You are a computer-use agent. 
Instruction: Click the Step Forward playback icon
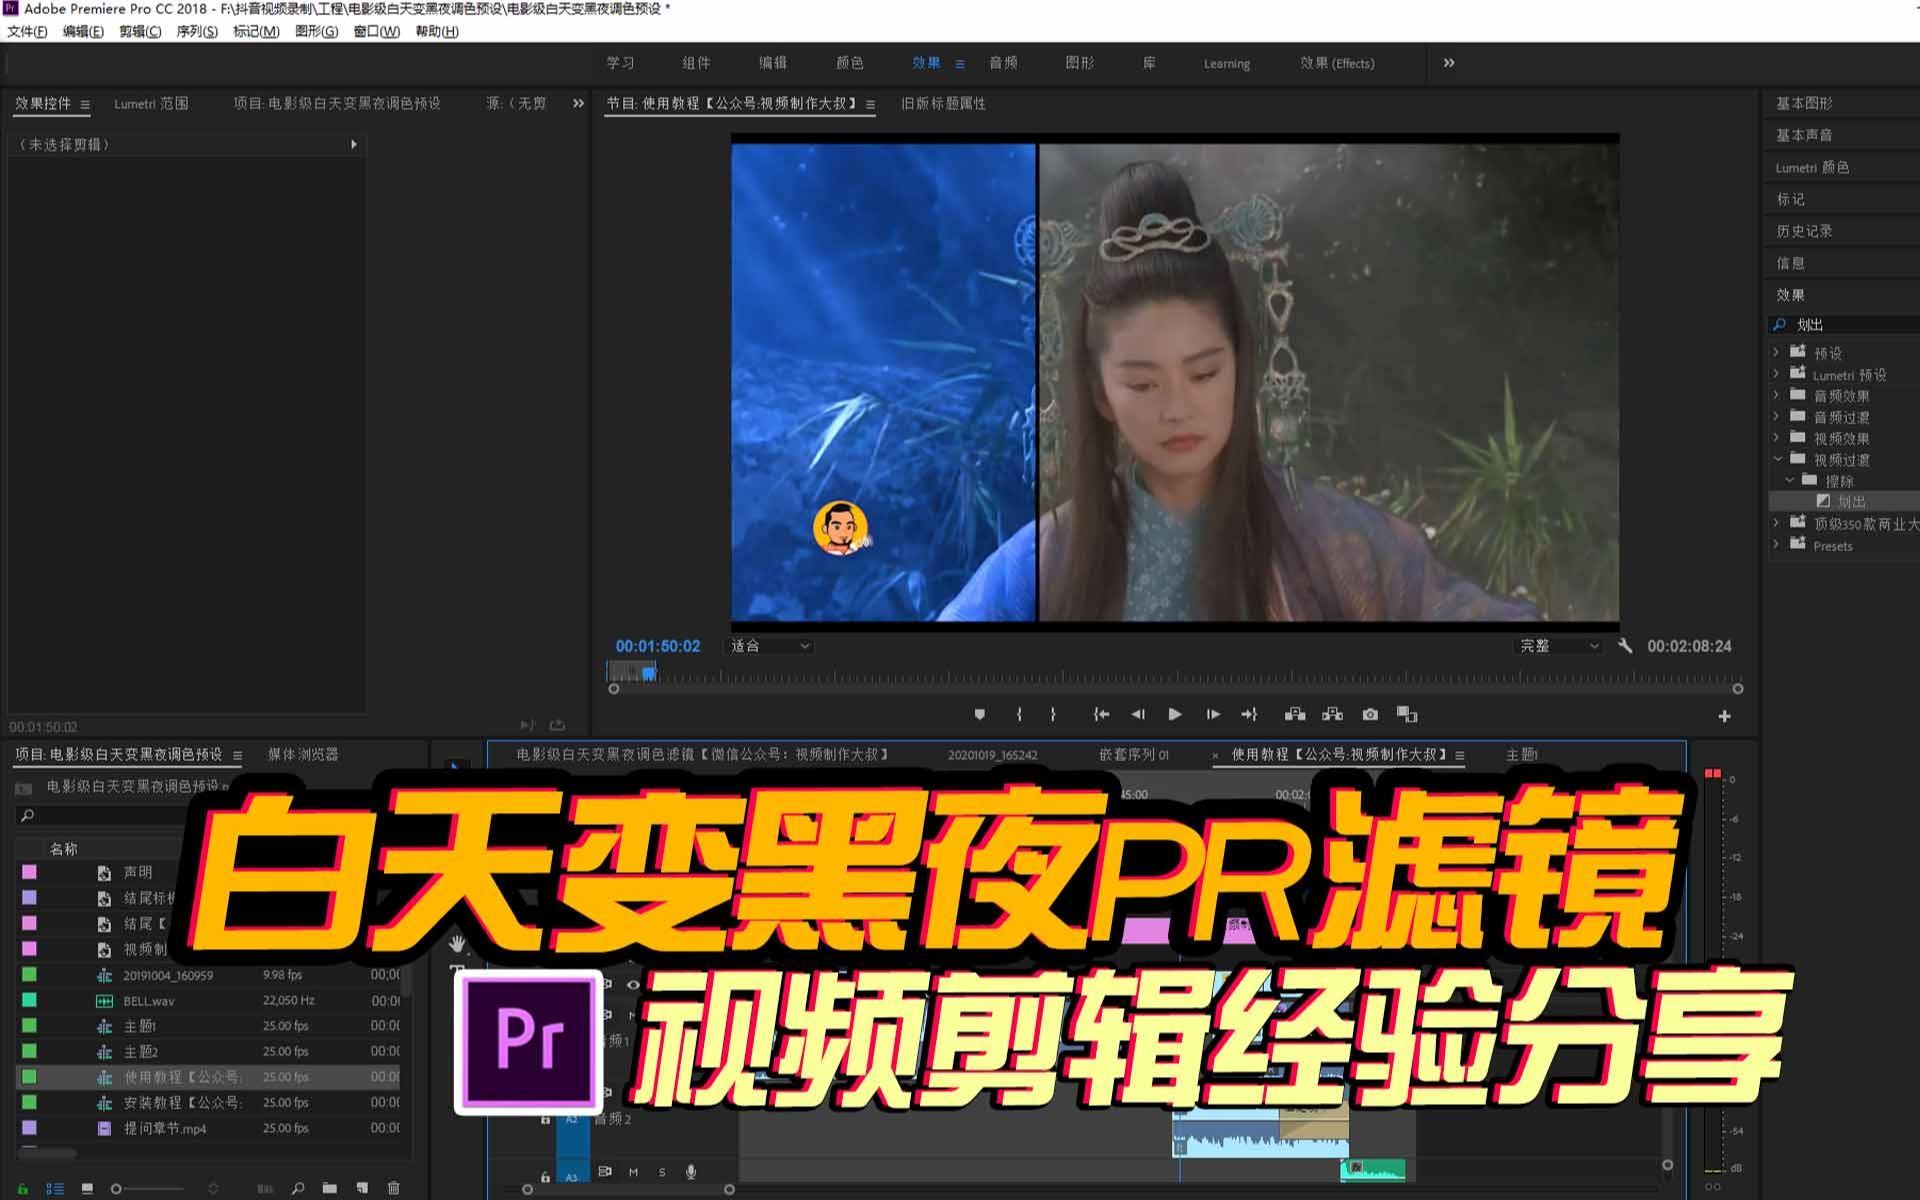[x=1212, y=714]
